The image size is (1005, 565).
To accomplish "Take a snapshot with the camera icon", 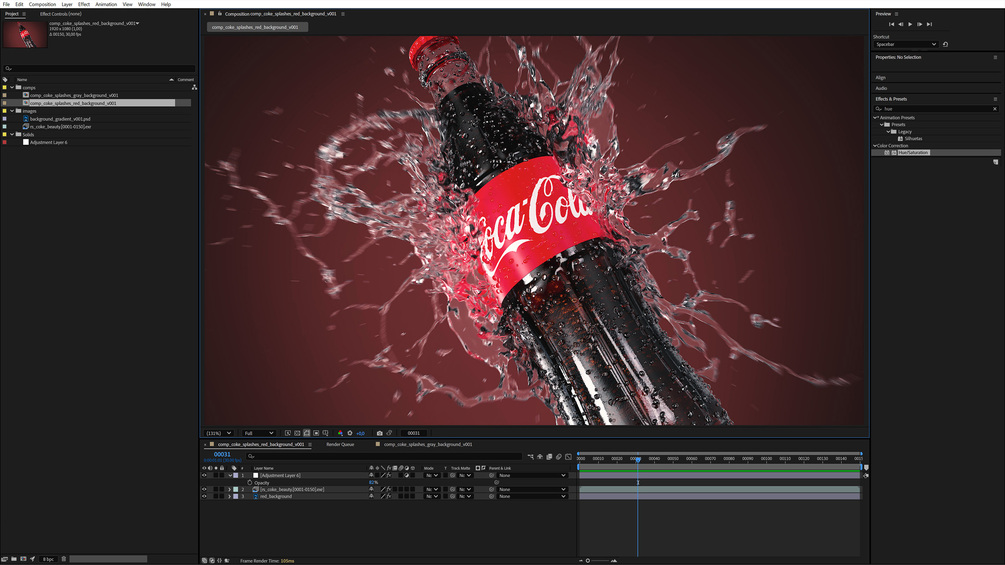I will click(379, 433).
